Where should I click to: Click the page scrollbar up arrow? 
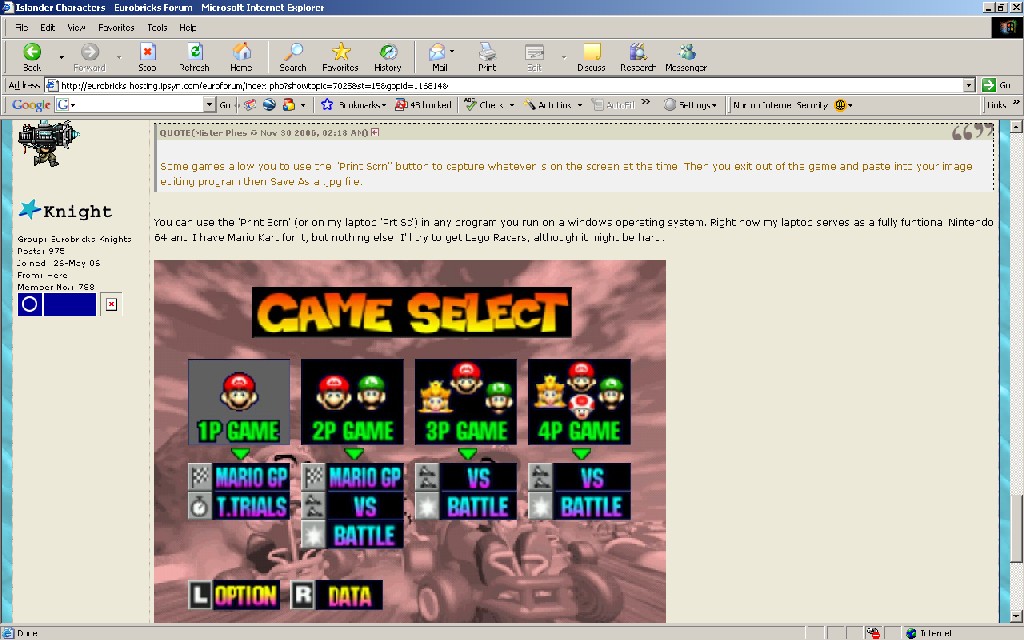1016,127
